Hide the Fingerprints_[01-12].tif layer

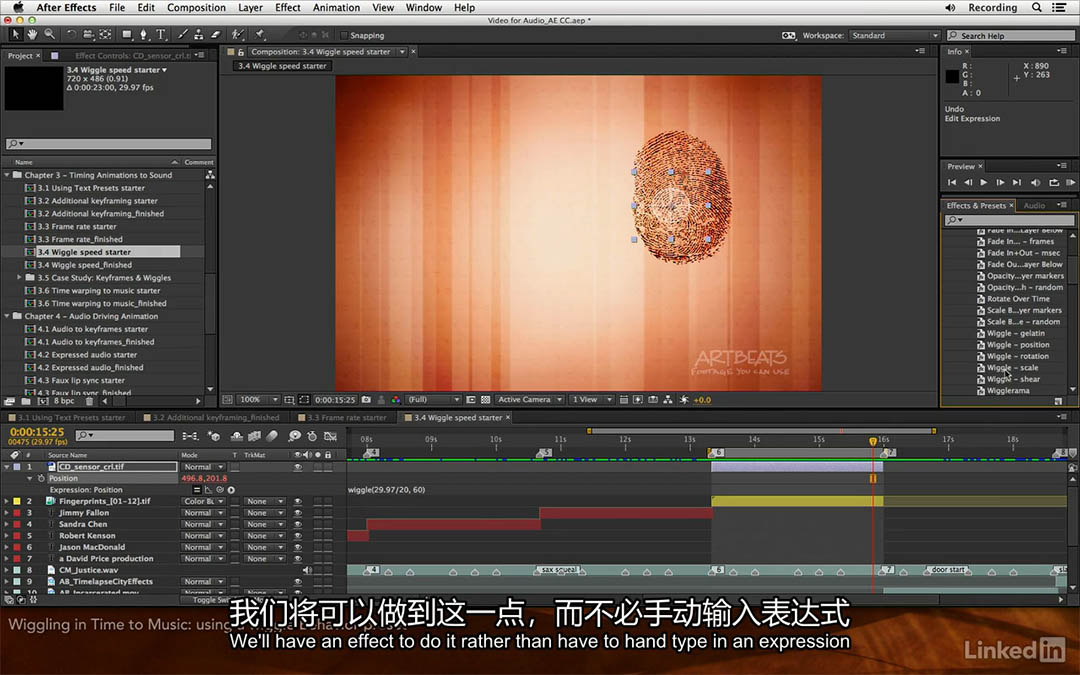coord(298,501)
